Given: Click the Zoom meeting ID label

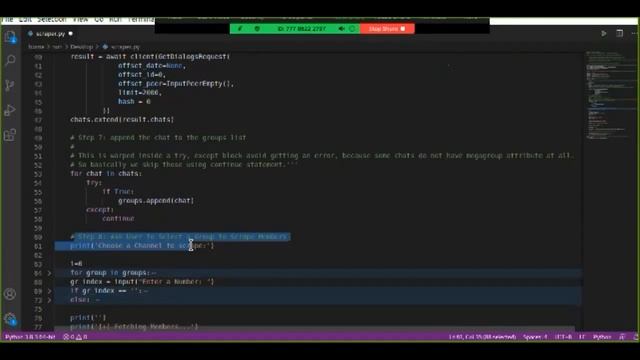Looking at the screenshot, I should point(302,29).
